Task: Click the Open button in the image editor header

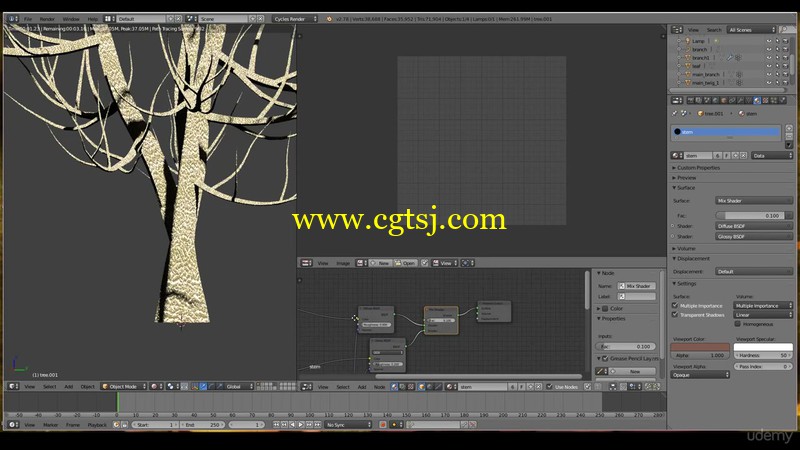Action: point(405,263)
